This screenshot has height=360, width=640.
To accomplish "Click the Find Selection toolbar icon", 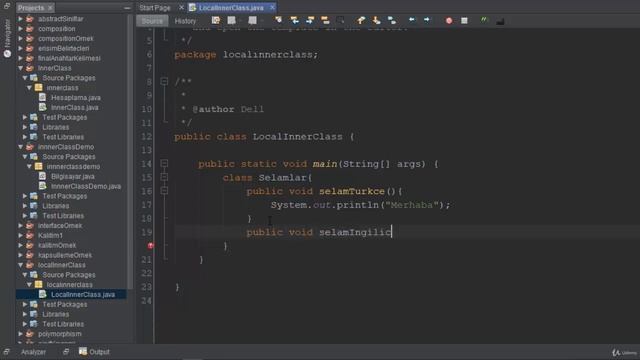I will pyautogui.click(x=278, y=20).
